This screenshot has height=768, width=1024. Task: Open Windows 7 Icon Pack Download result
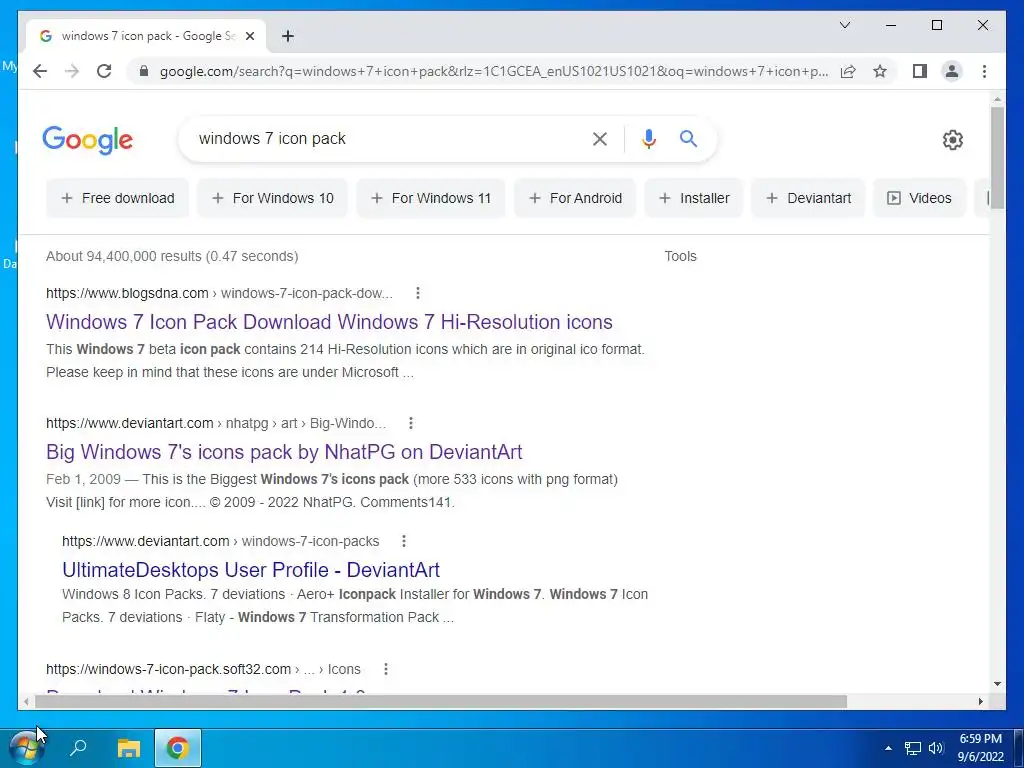329,322
